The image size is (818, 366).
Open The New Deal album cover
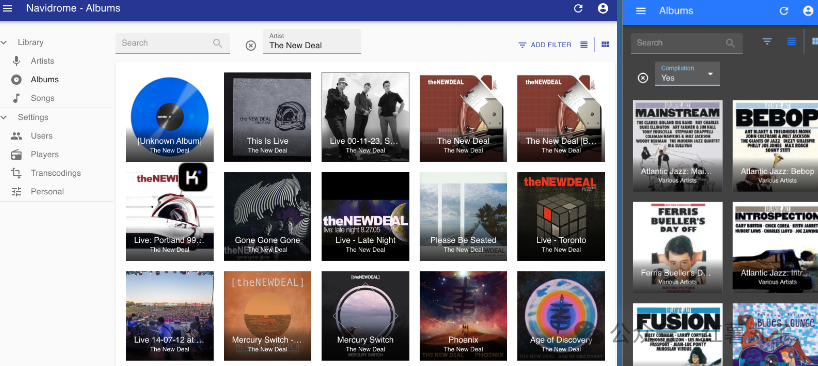click(463, 118)
